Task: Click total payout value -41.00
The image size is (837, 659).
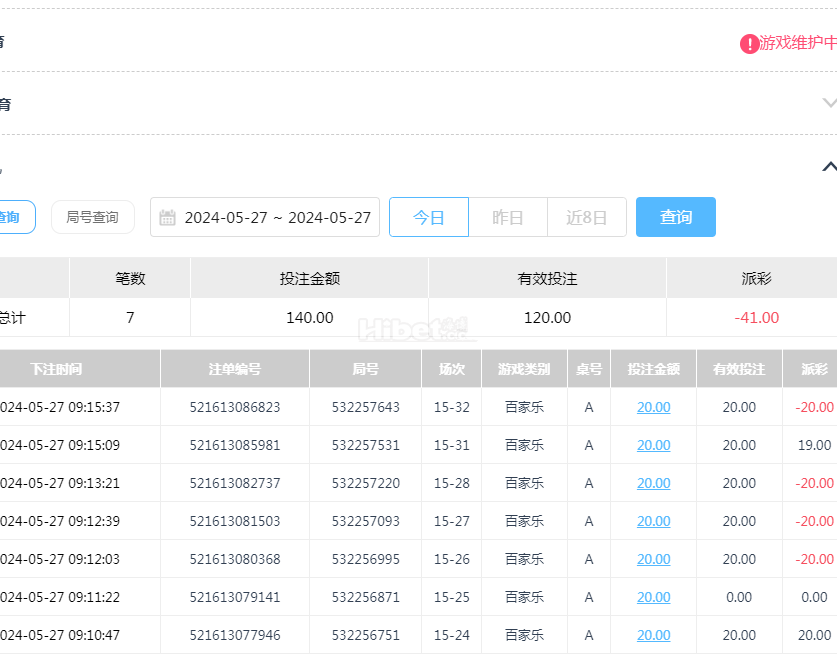Action: (x=756, y=317)
